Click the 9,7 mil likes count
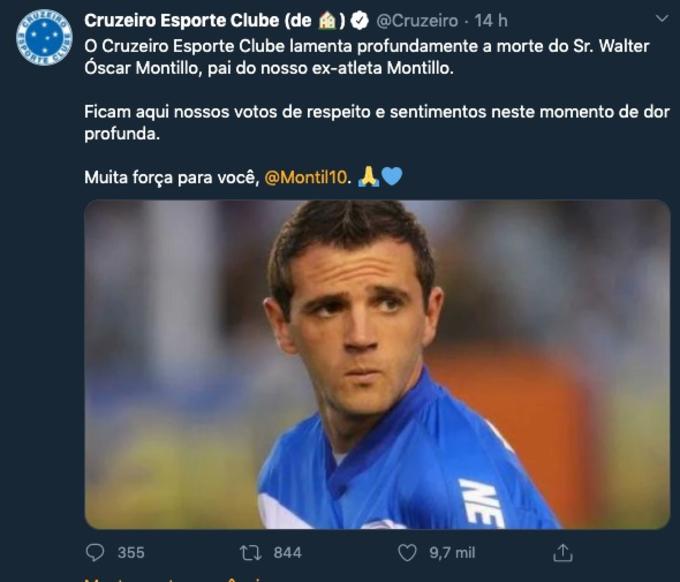The width and height of the screenshot is (680, 582). (452, 552)
